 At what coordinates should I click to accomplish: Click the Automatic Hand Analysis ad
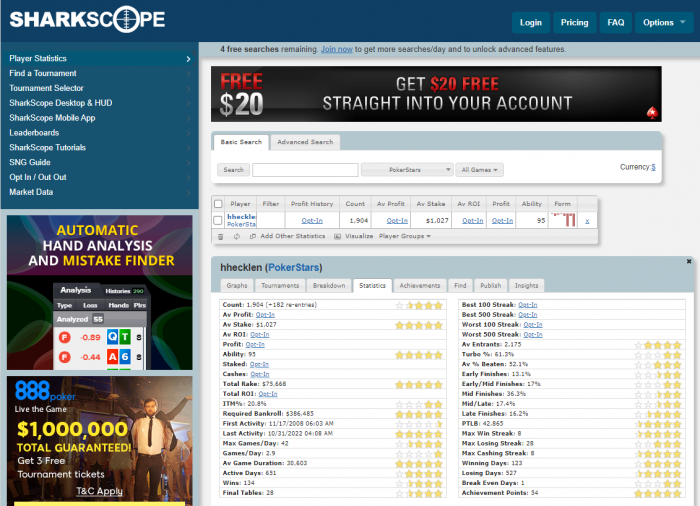[x=100, y=293]
